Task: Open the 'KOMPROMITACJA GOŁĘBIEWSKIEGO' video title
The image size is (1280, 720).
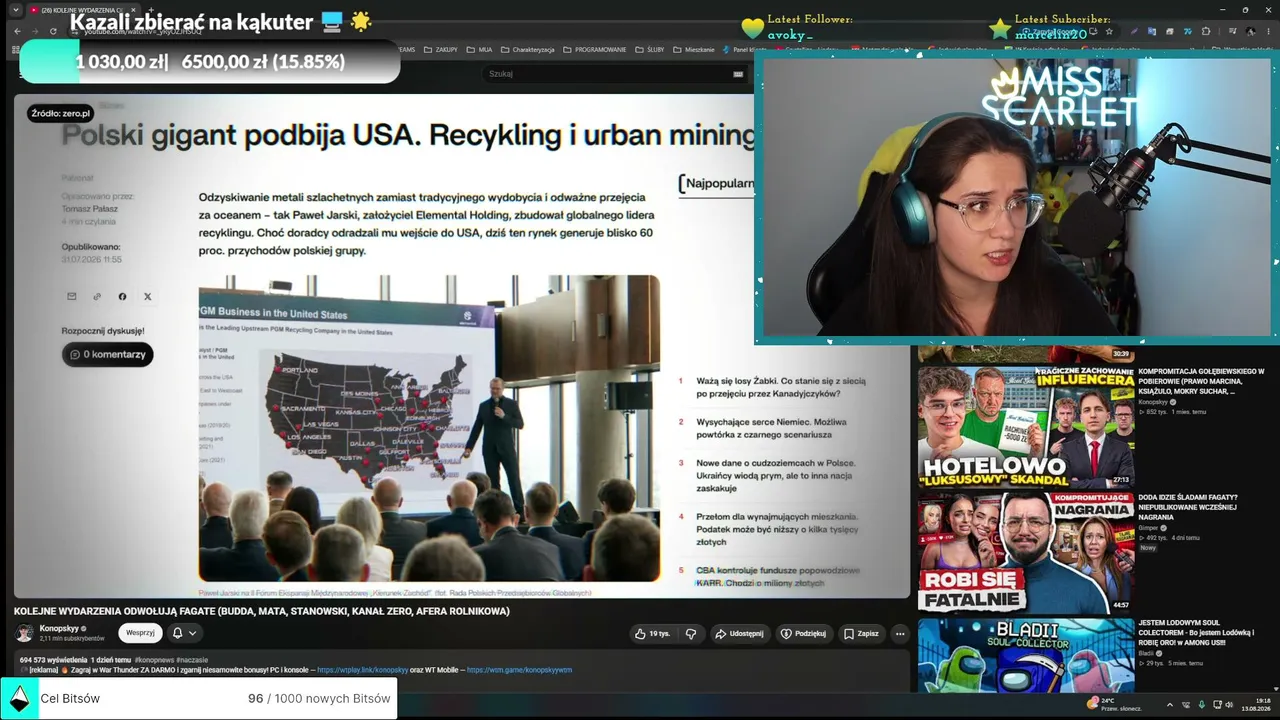Action: click(1201, 381)
